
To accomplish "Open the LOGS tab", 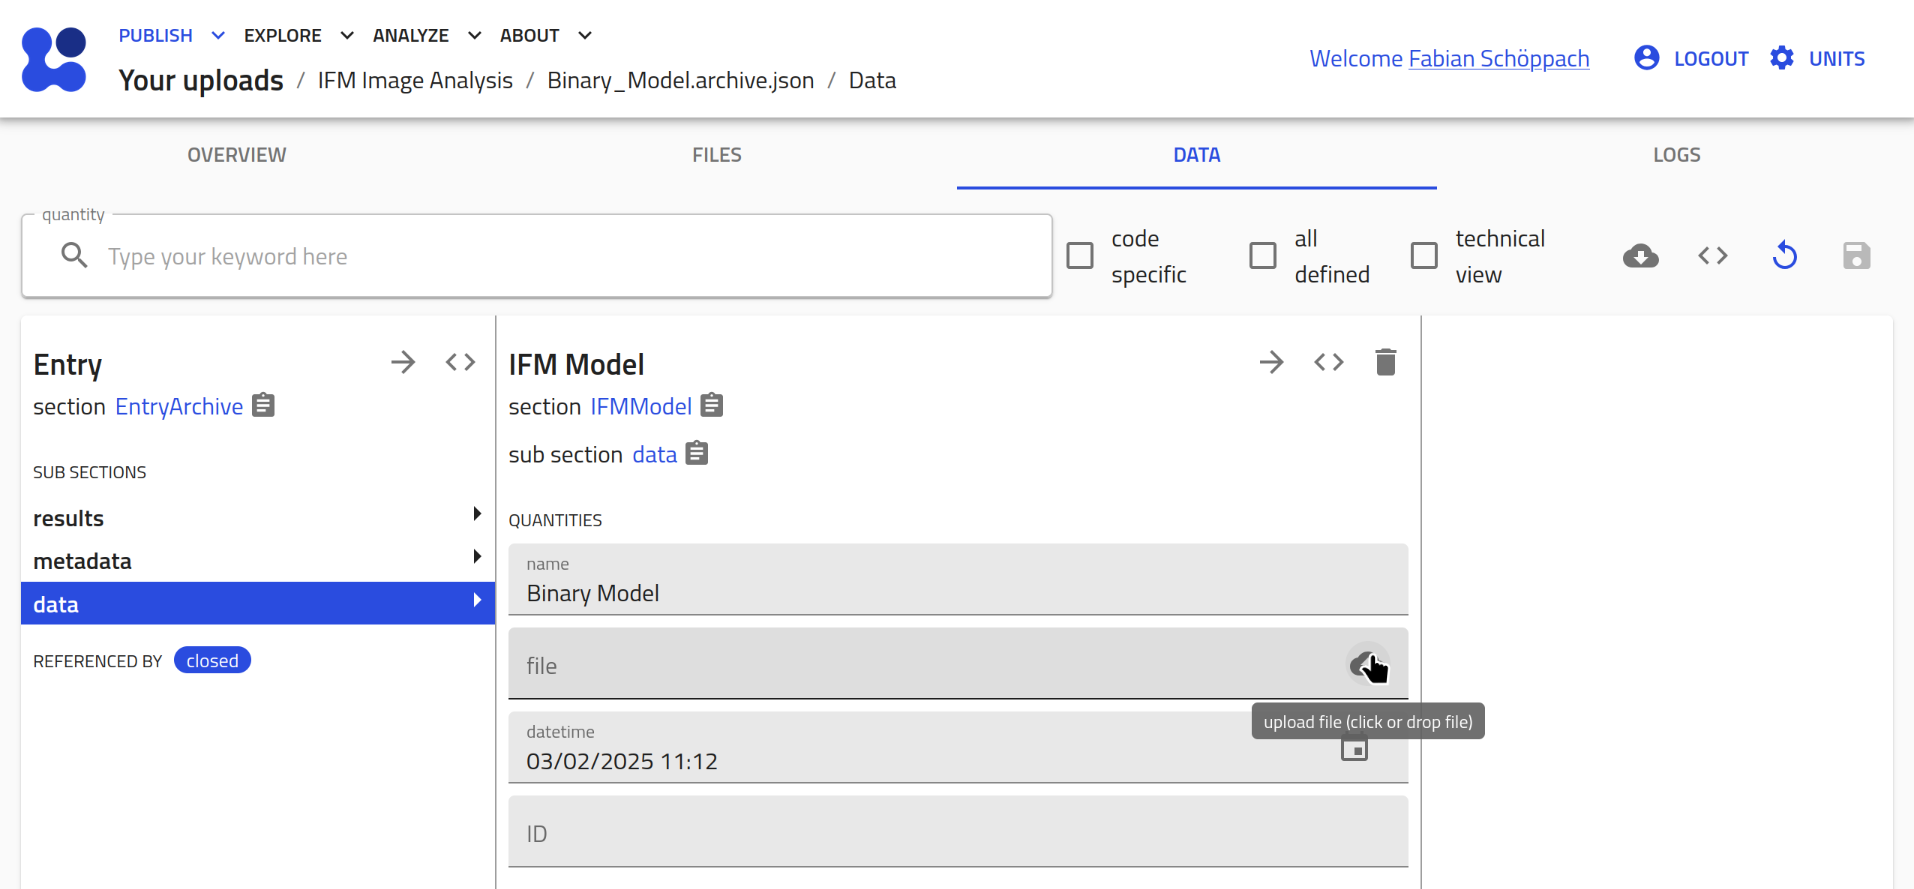I will click(x=1676, y=155).
